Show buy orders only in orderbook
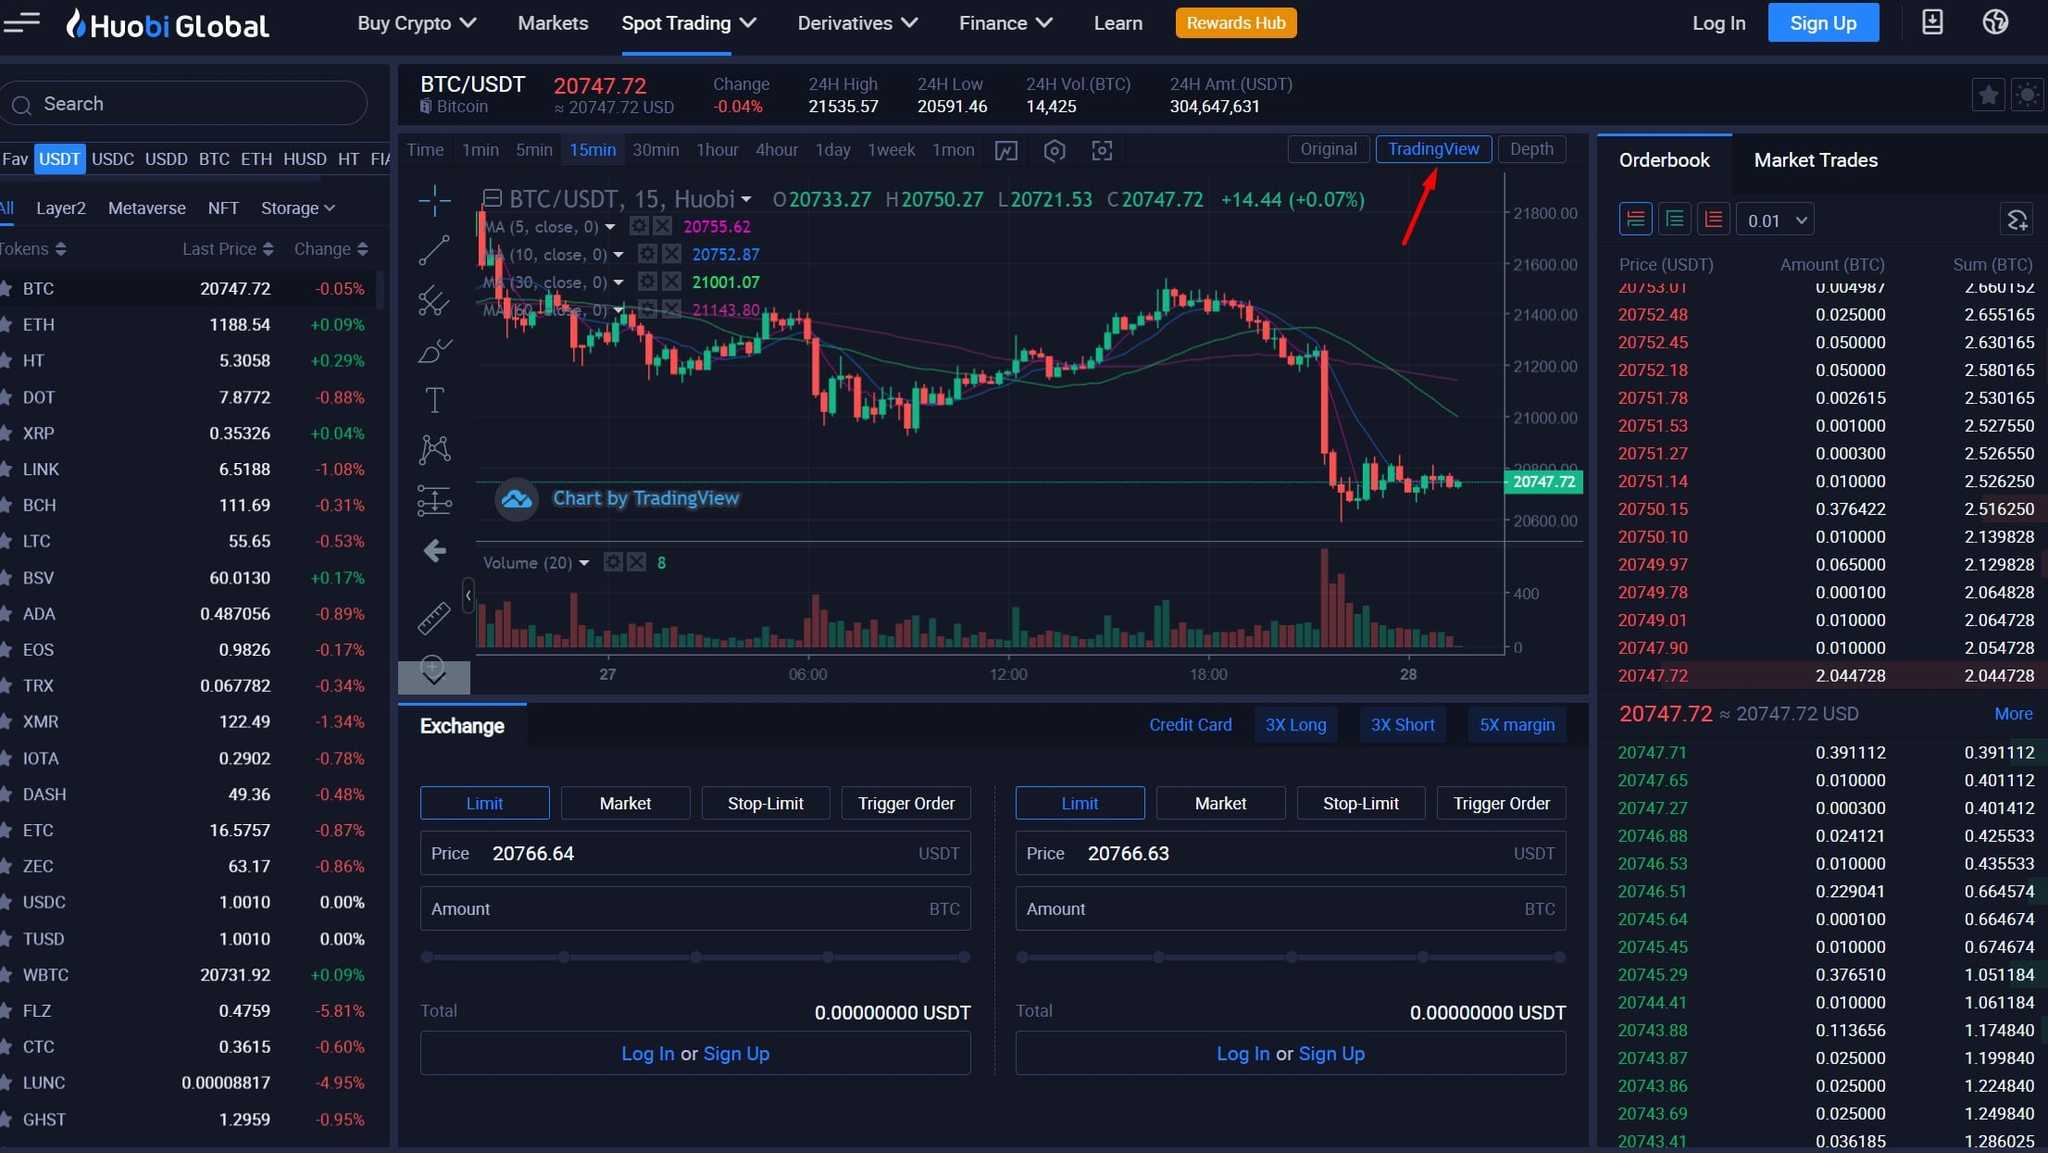This screenshot has width=2048, height=1153. coord(1675,219)
